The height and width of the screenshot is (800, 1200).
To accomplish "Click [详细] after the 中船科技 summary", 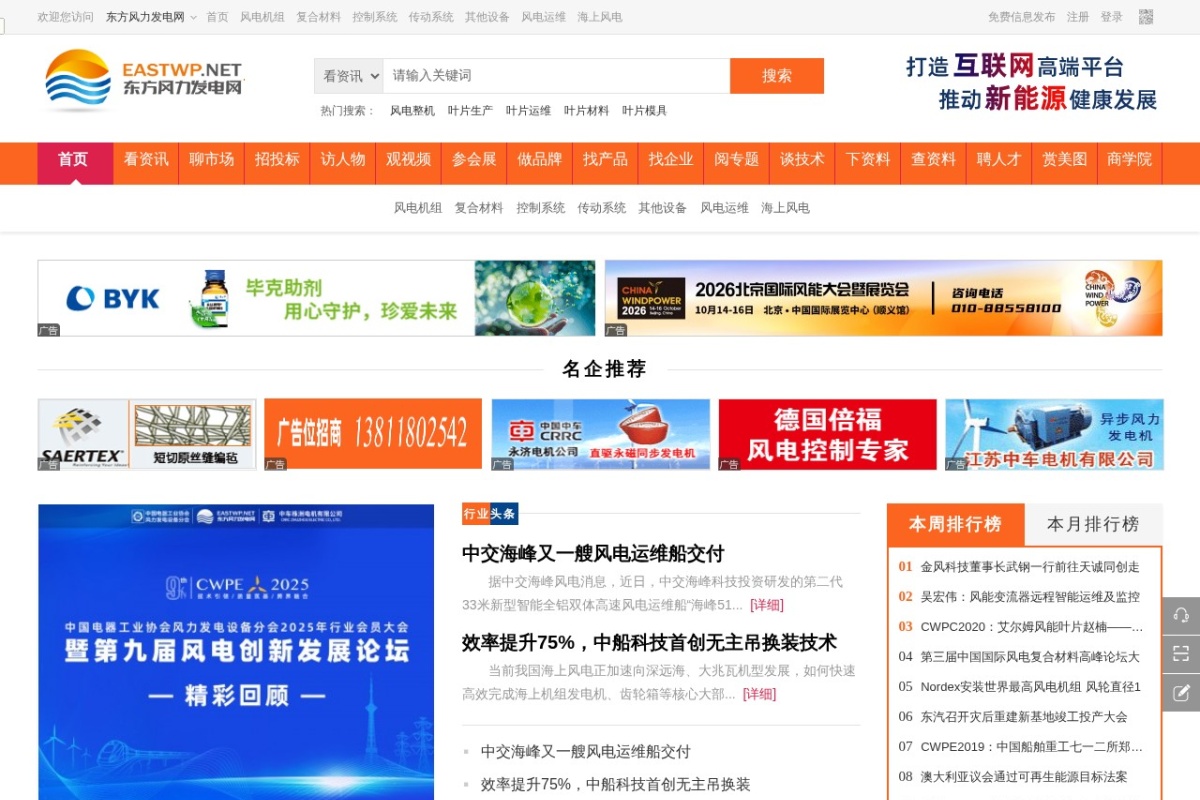I will [759, 694].
